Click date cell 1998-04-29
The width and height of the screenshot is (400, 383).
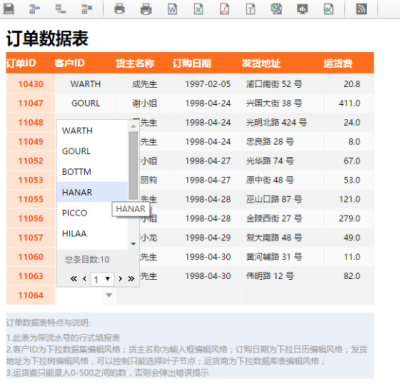pos(208,238)
